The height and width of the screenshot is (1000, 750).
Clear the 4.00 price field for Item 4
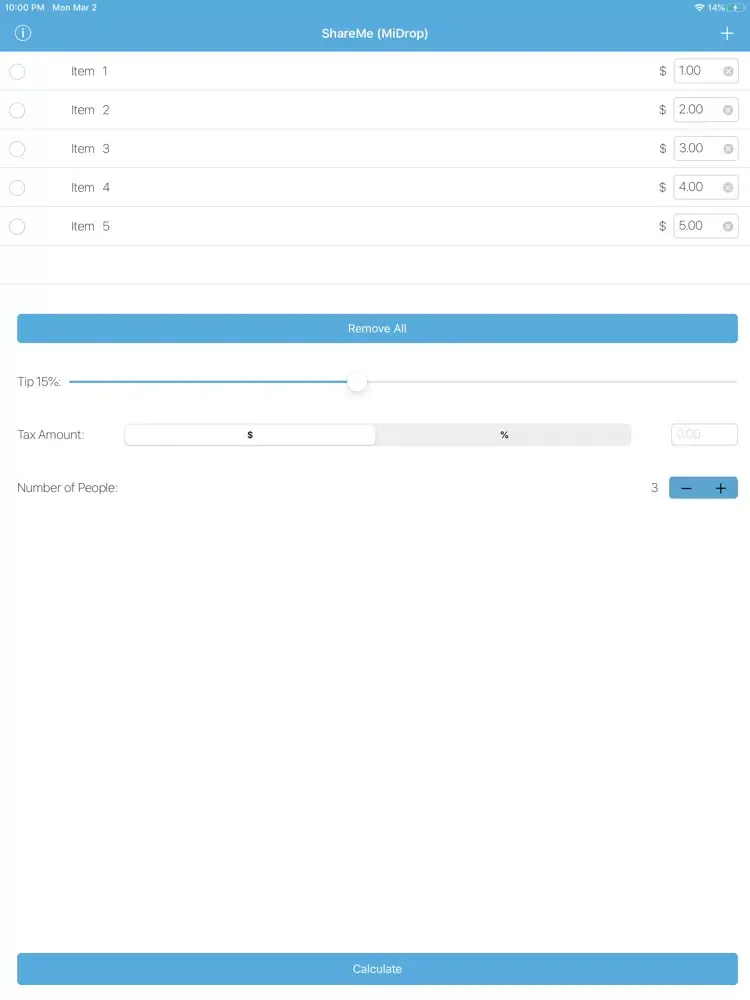pyautogui.click(x=728, y=188)
